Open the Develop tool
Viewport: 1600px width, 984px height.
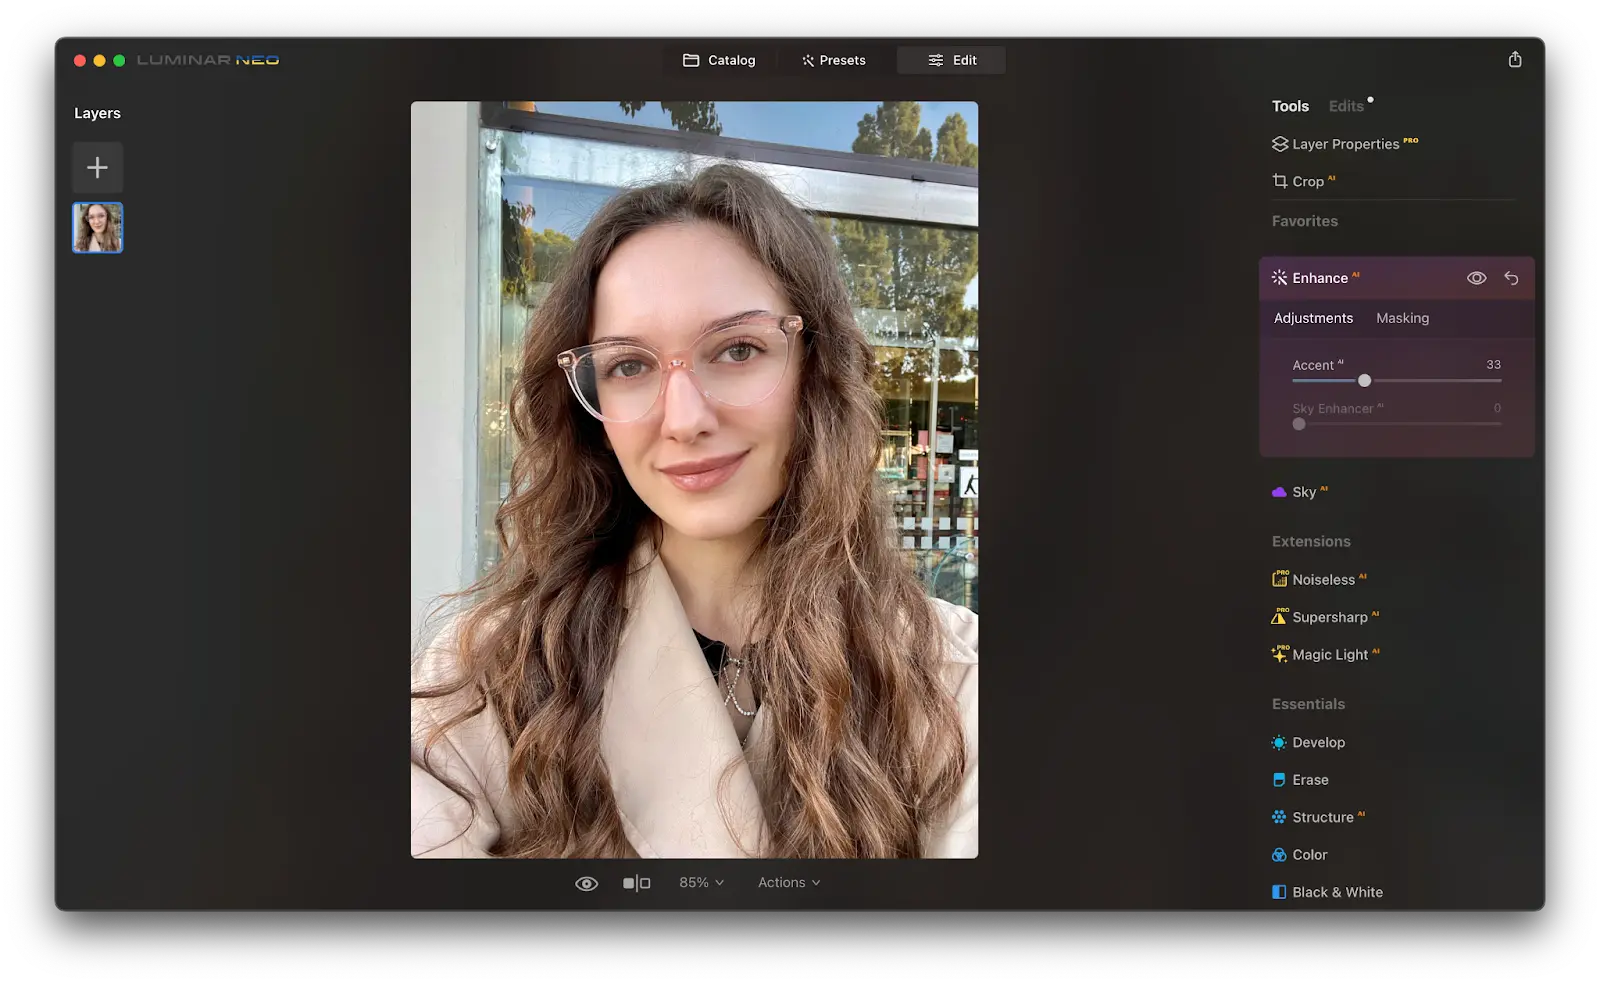point(1318,742)
